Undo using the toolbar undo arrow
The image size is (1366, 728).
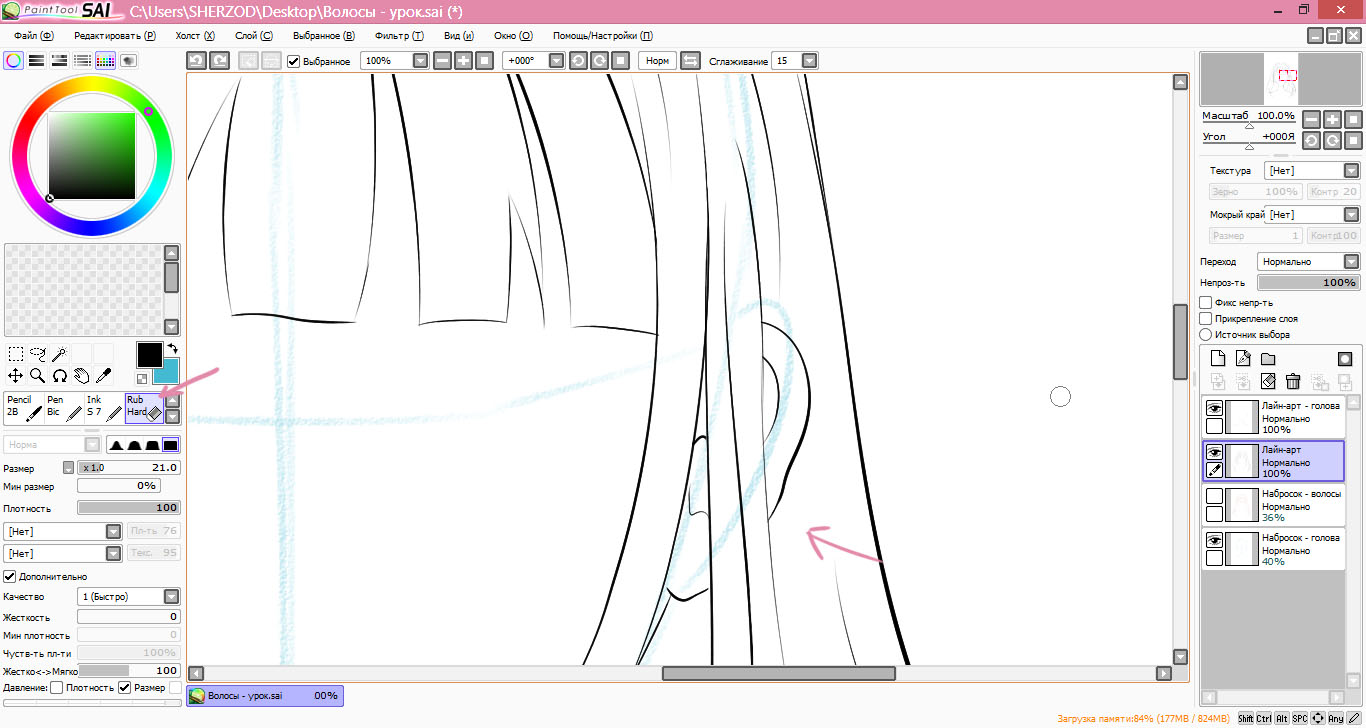(197, 61)
